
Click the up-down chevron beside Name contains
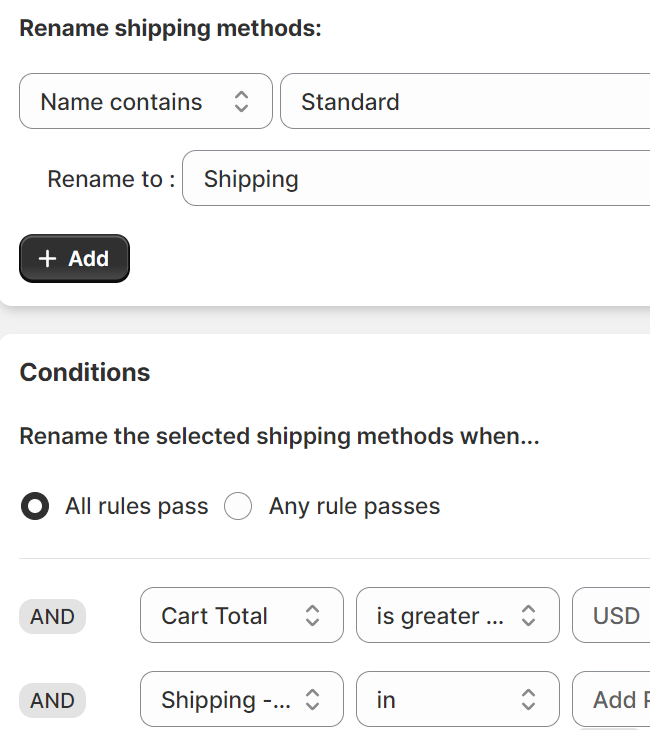point(241,102)
